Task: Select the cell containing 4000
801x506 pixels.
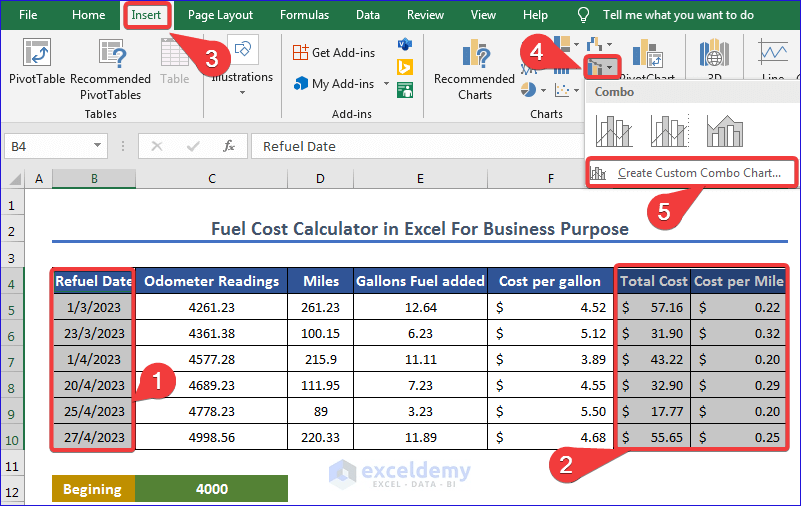Action: 211,489
